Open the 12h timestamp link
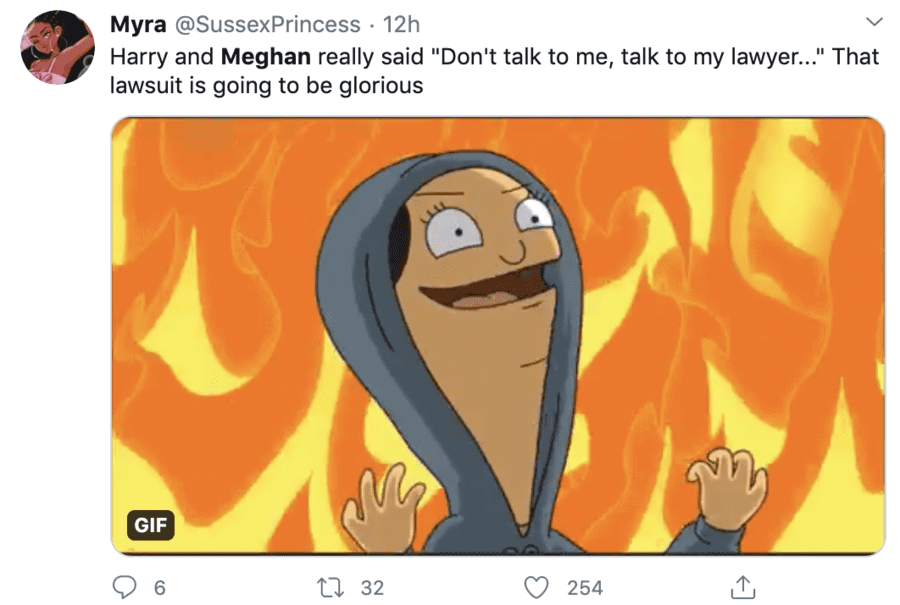This screenshot has width=900, height=605. (x=401, y=23)
